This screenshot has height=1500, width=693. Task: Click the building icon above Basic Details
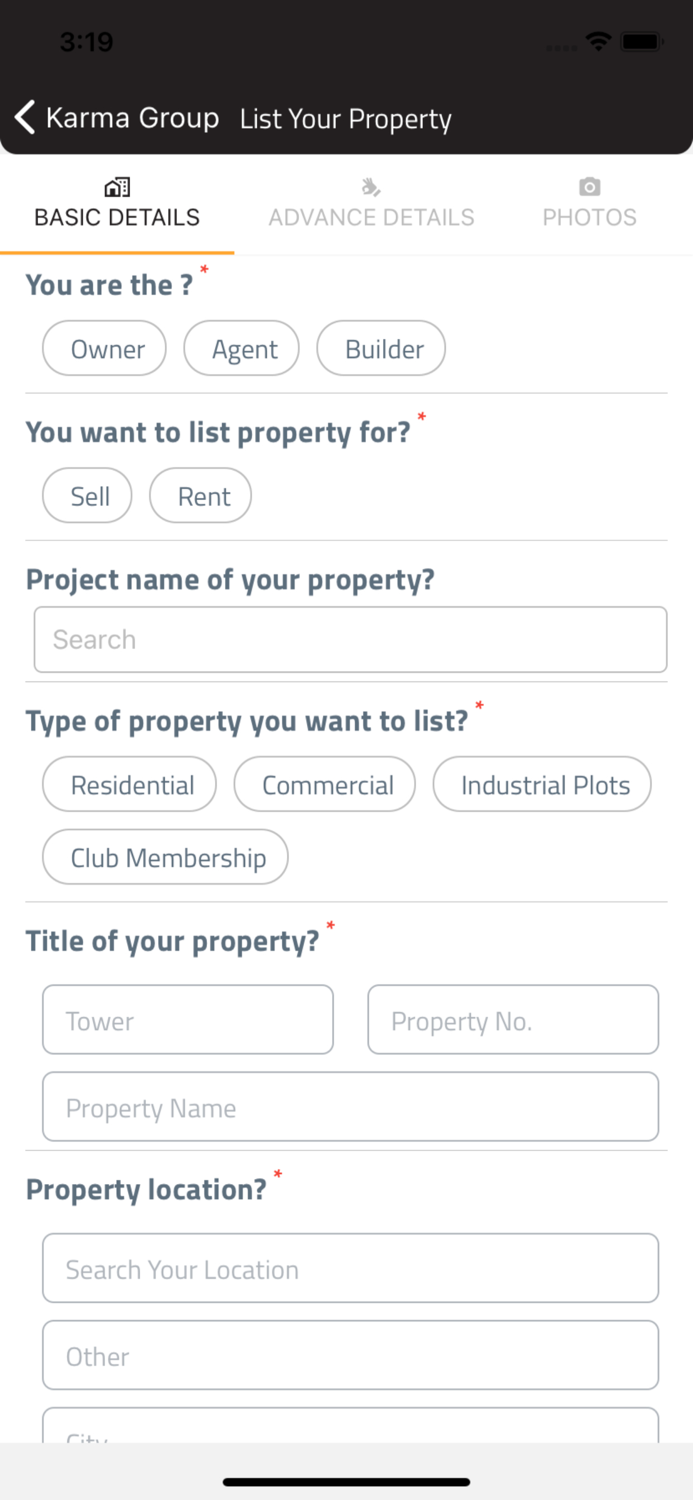click(116, 186)
